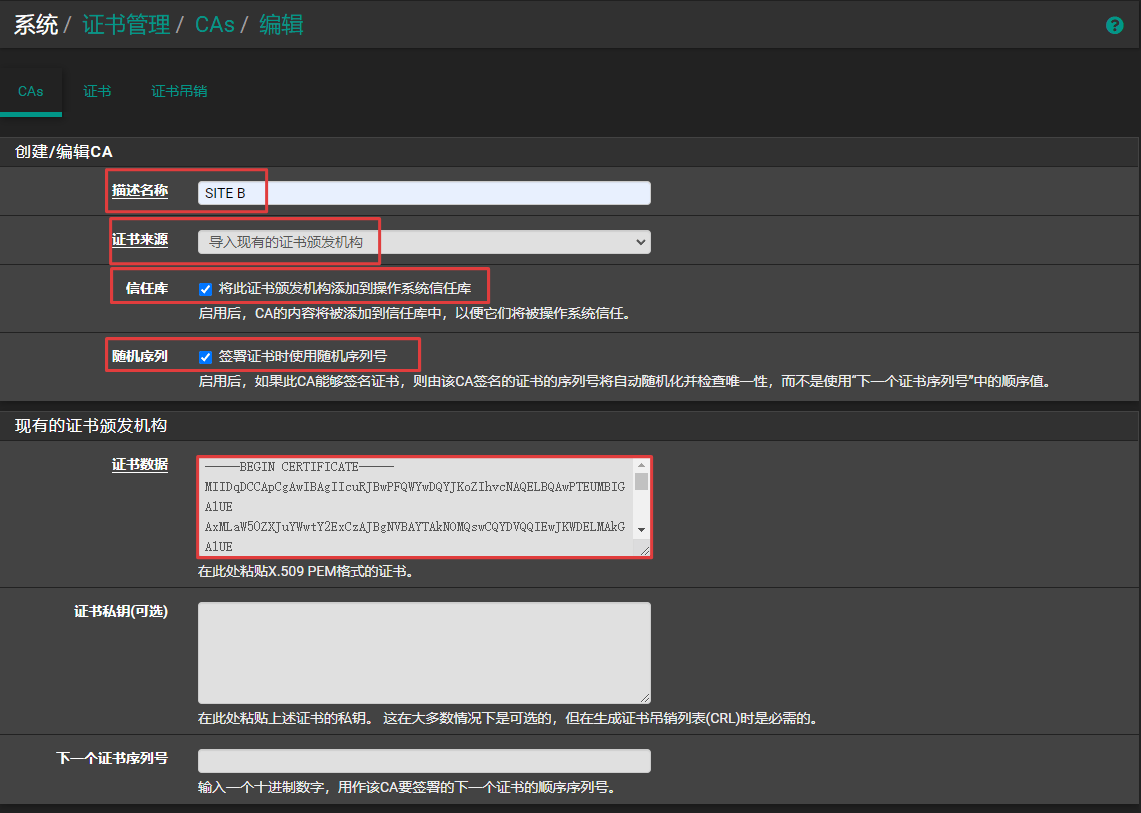Click the down arrow of 证书数据 scrollbar

point(642,529)
